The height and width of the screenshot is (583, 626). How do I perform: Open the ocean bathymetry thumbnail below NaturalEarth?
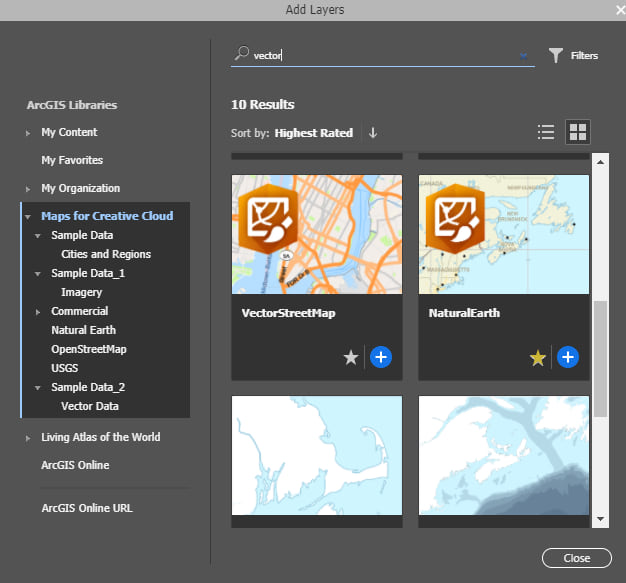click(504, 455)
